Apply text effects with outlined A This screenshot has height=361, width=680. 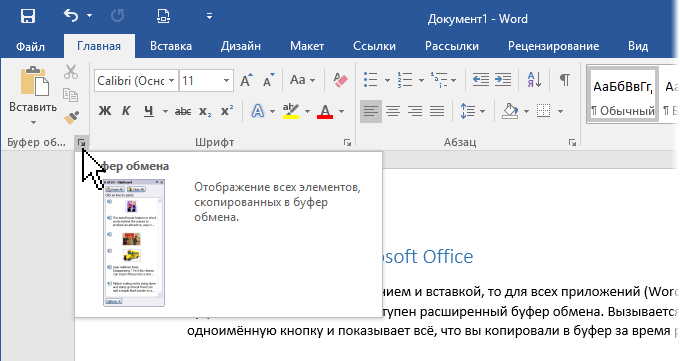258,112
